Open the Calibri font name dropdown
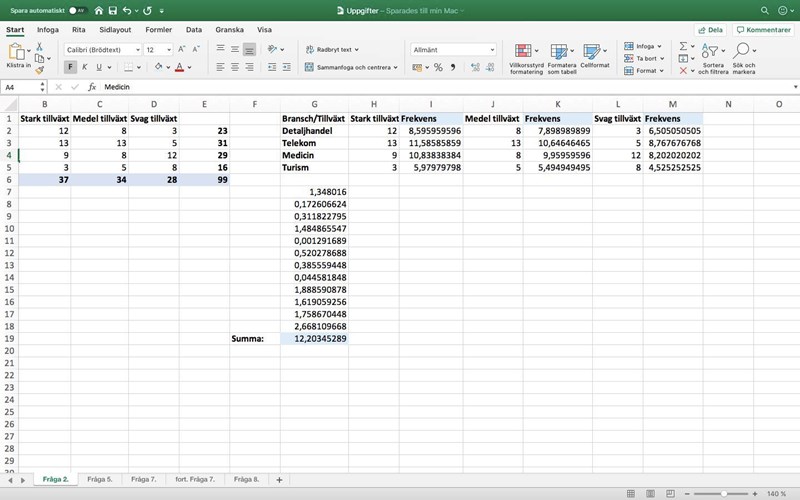800x500 pixels. (x=105, y=49)
